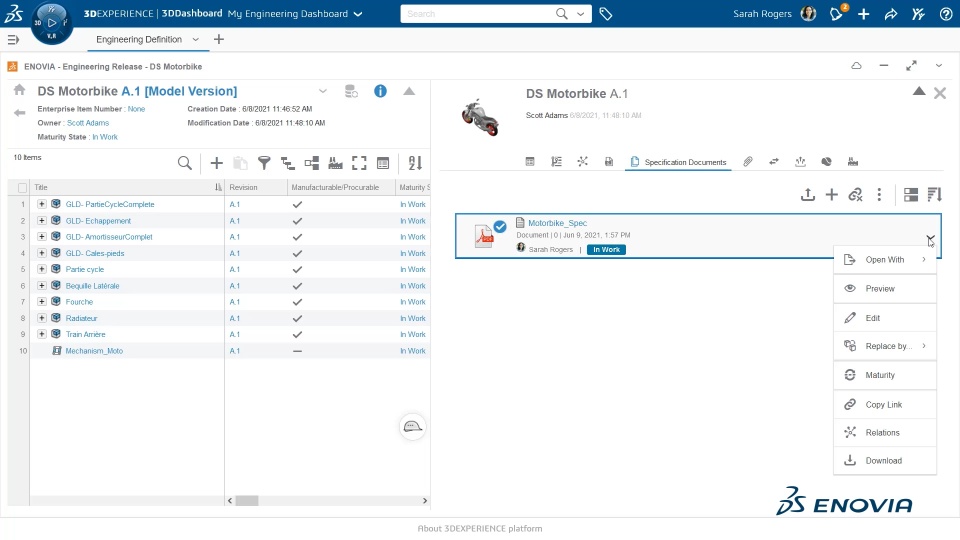
Task: Click the filter funnel icon
Action: pos(264,163)
